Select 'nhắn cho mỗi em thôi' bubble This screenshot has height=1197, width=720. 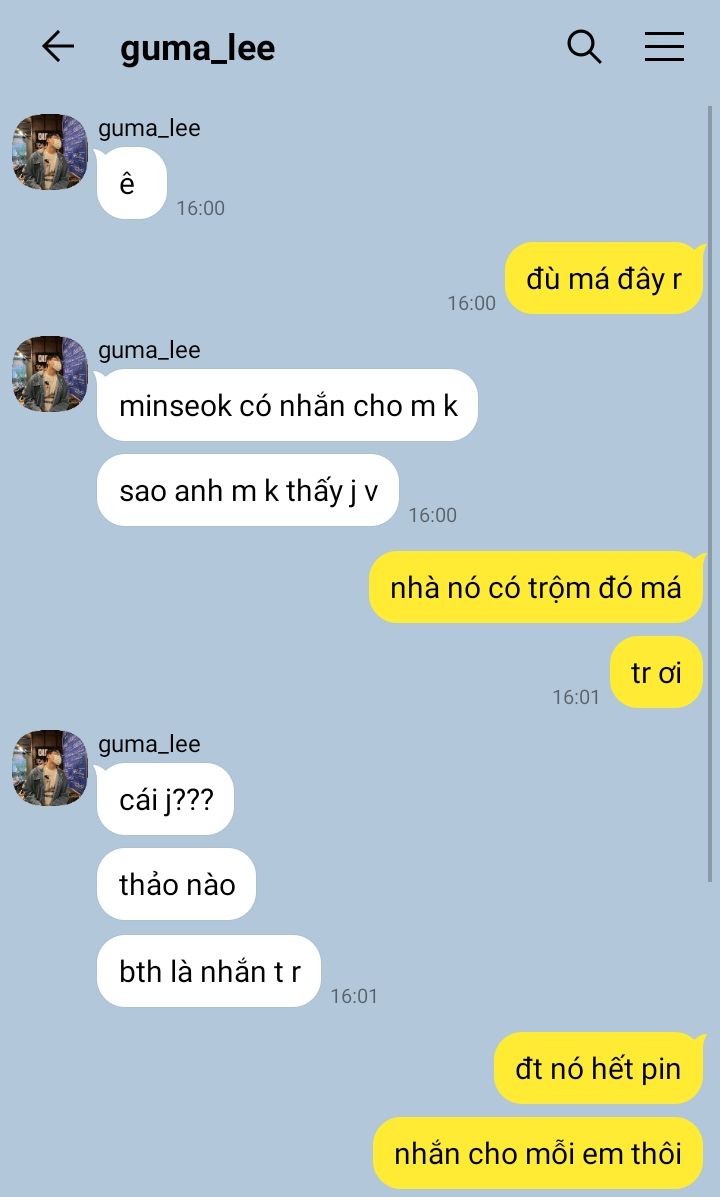(538, 1153)
